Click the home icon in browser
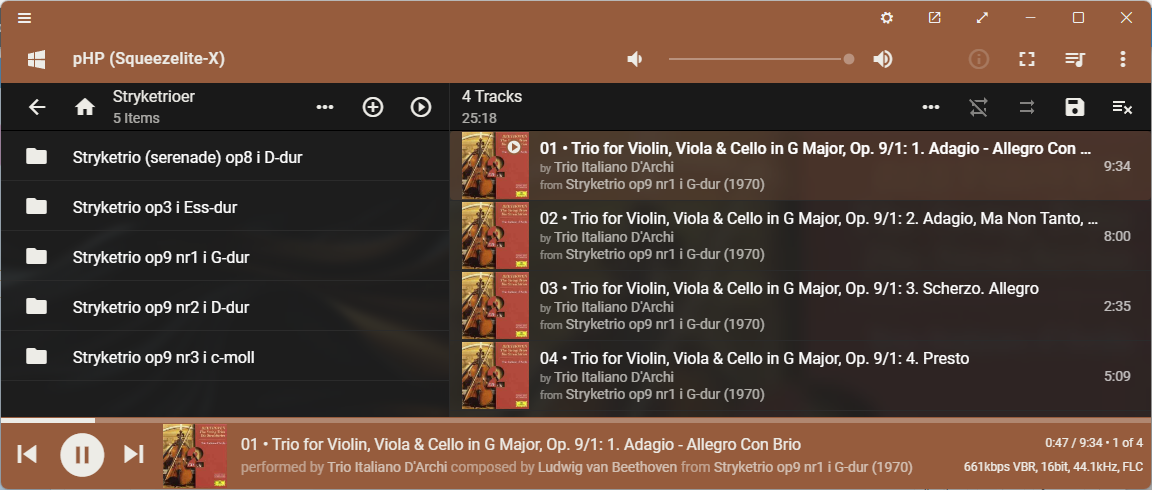The image size is (1152, 490). point(85,107)
